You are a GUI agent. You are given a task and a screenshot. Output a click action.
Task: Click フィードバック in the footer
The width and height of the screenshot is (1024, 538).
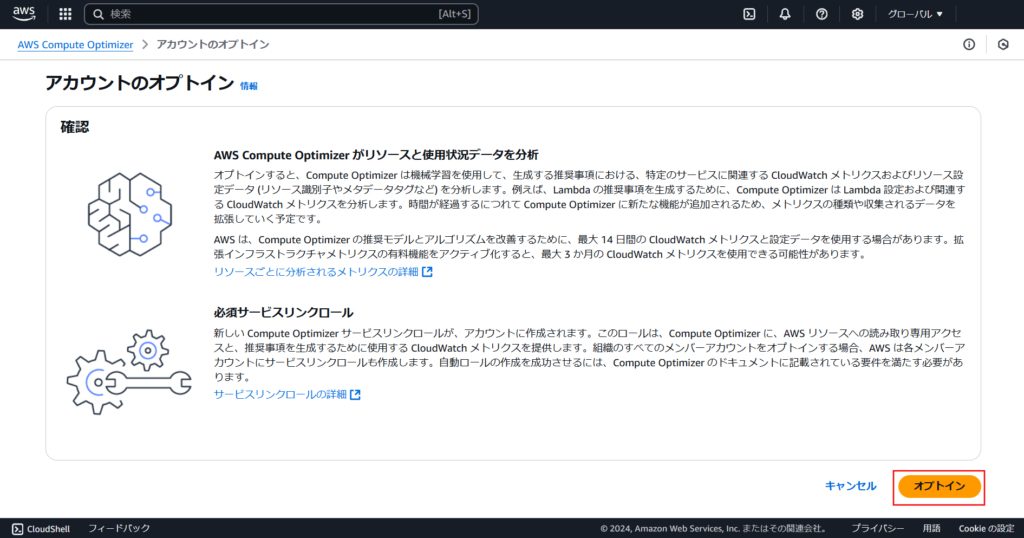point(119,528)
